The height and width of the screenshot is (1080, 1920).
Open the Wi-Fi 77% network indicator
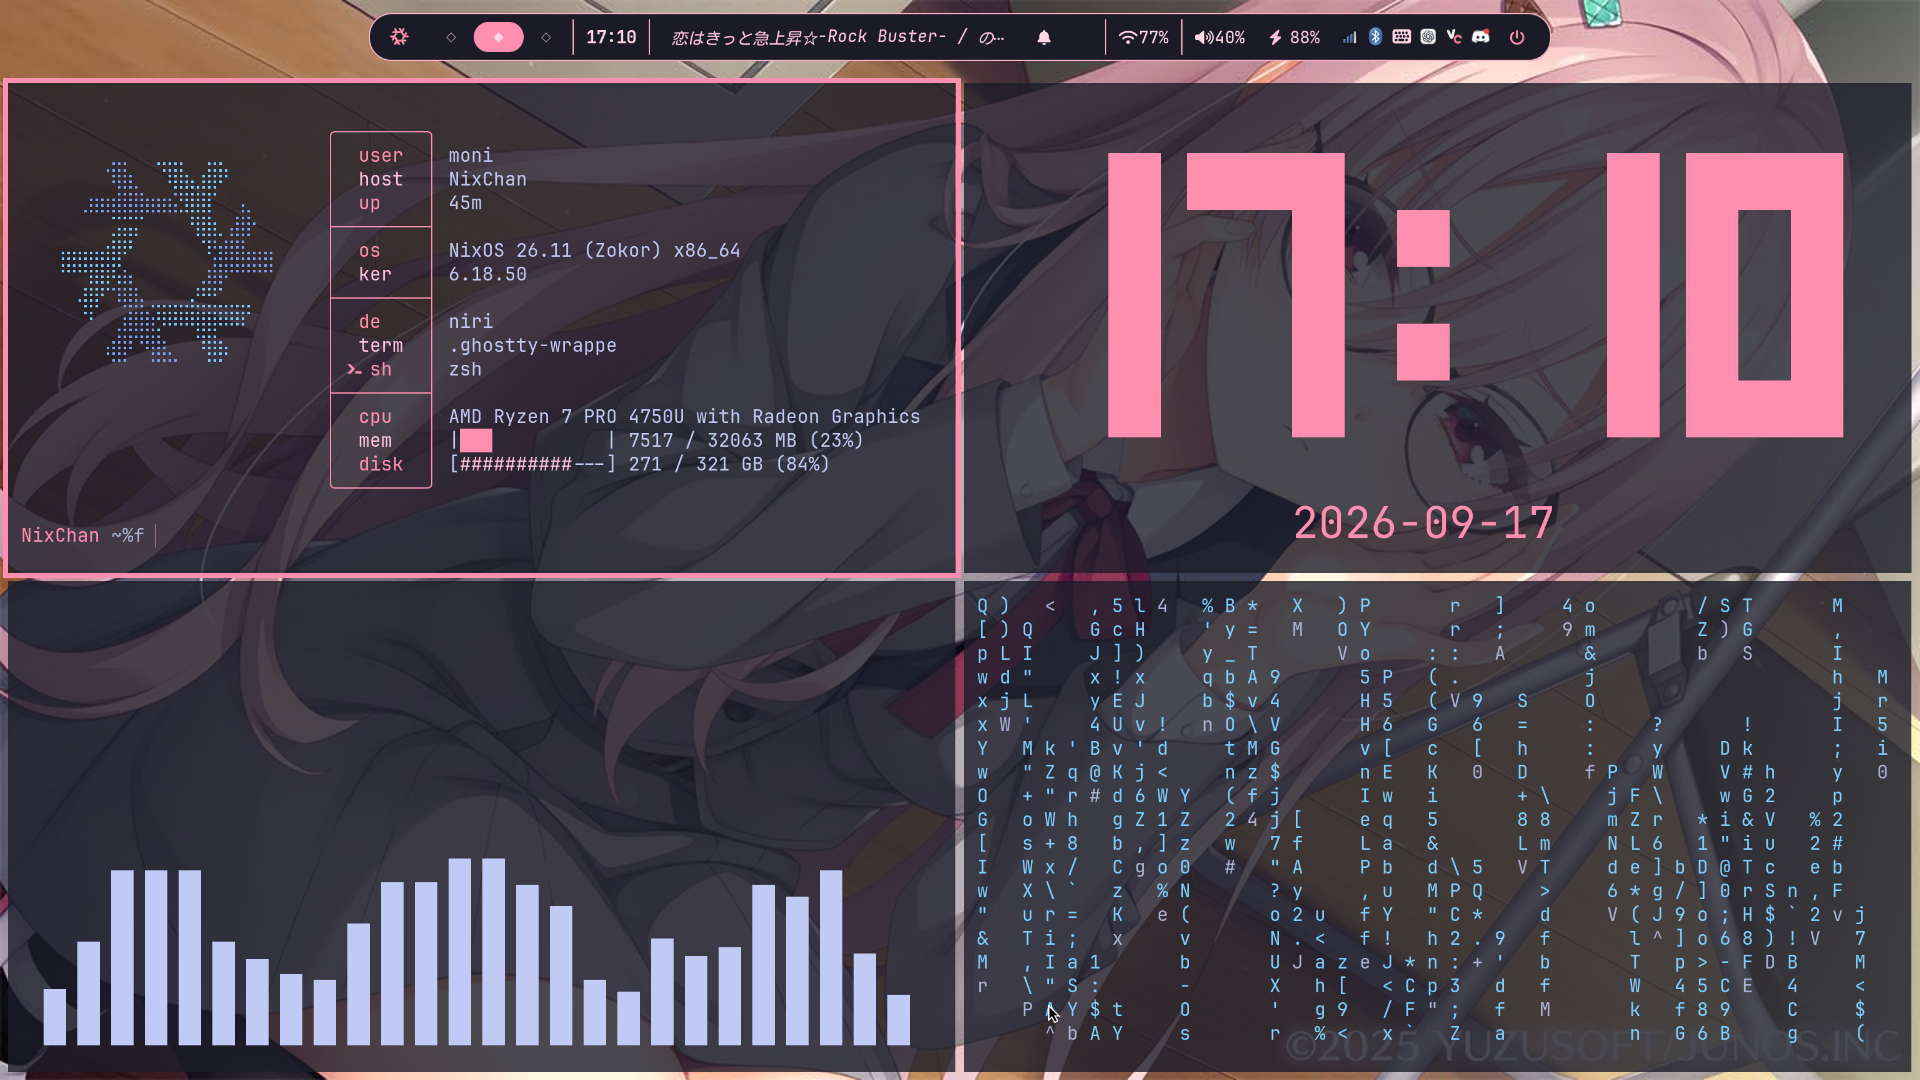(x=1143, y=37)
